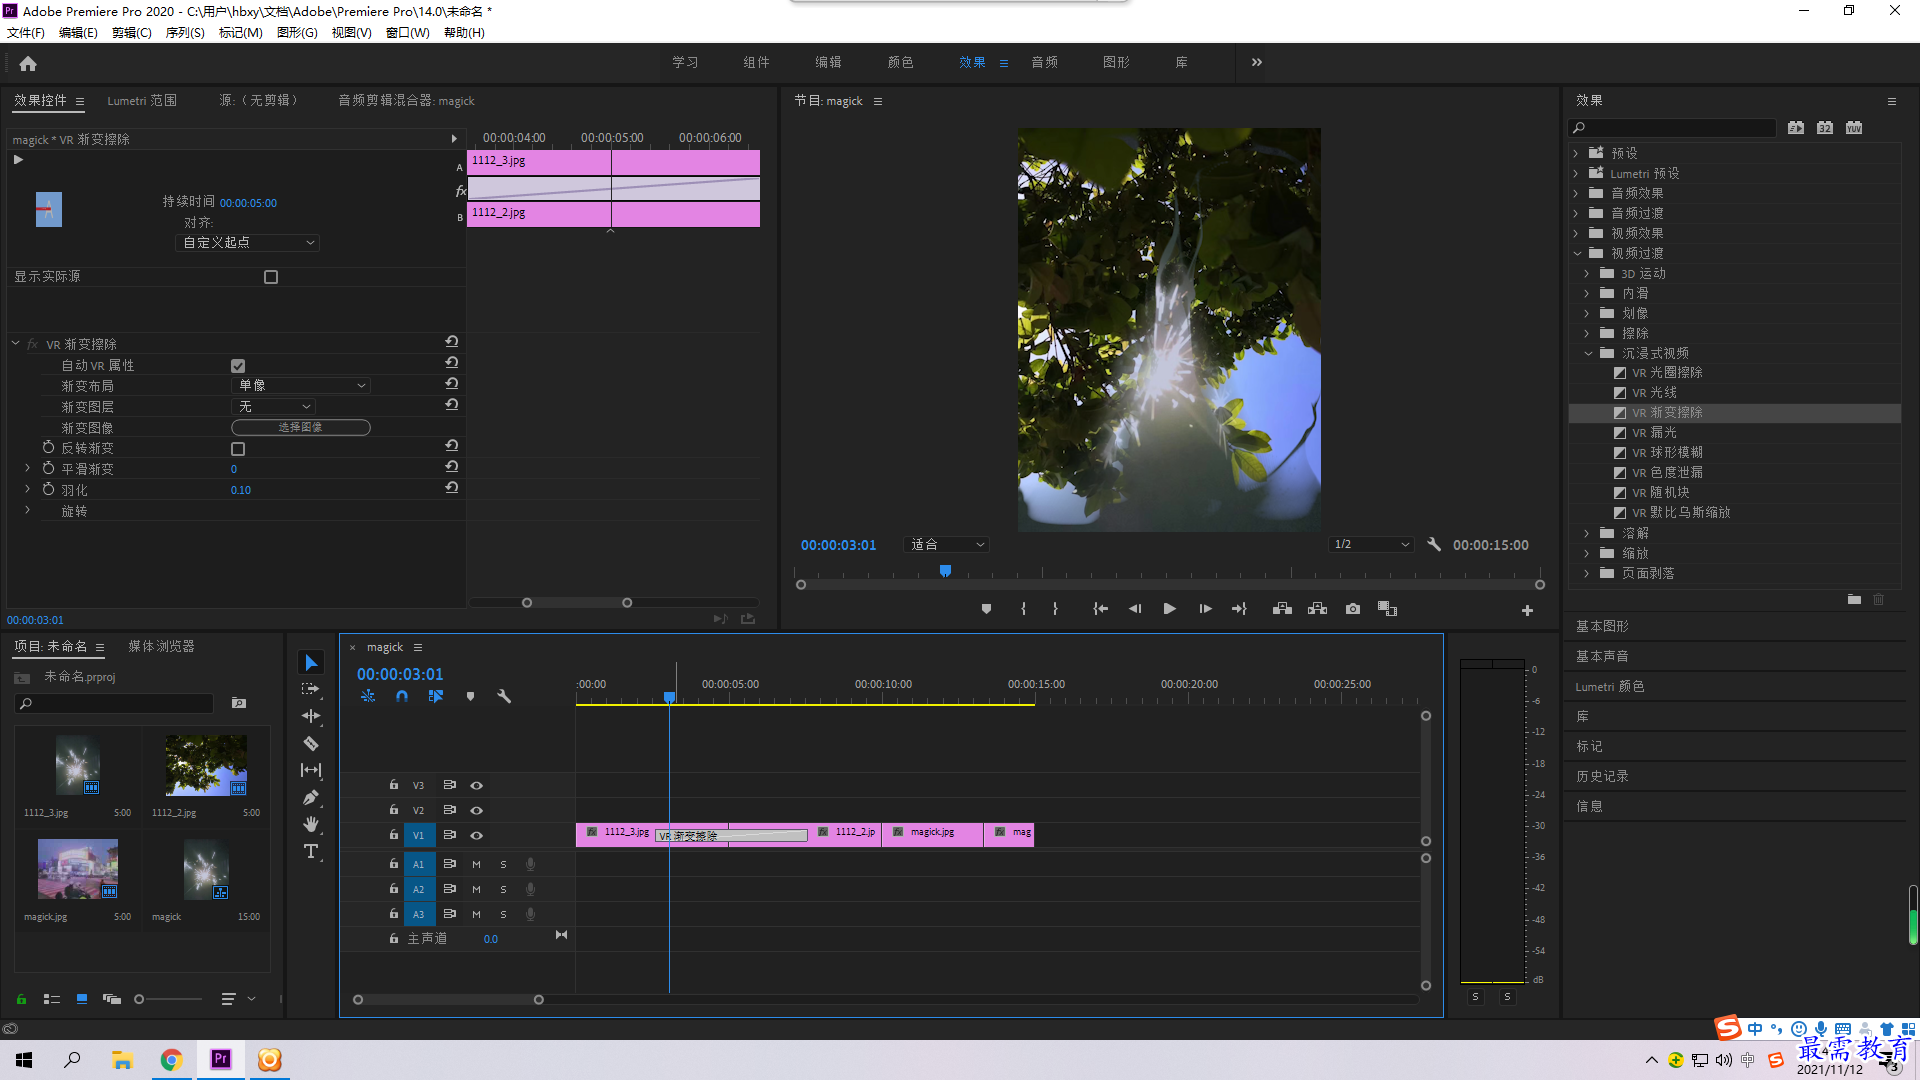
Task: Open the 渐变布局 dropdown
Action: pos(301,386)
